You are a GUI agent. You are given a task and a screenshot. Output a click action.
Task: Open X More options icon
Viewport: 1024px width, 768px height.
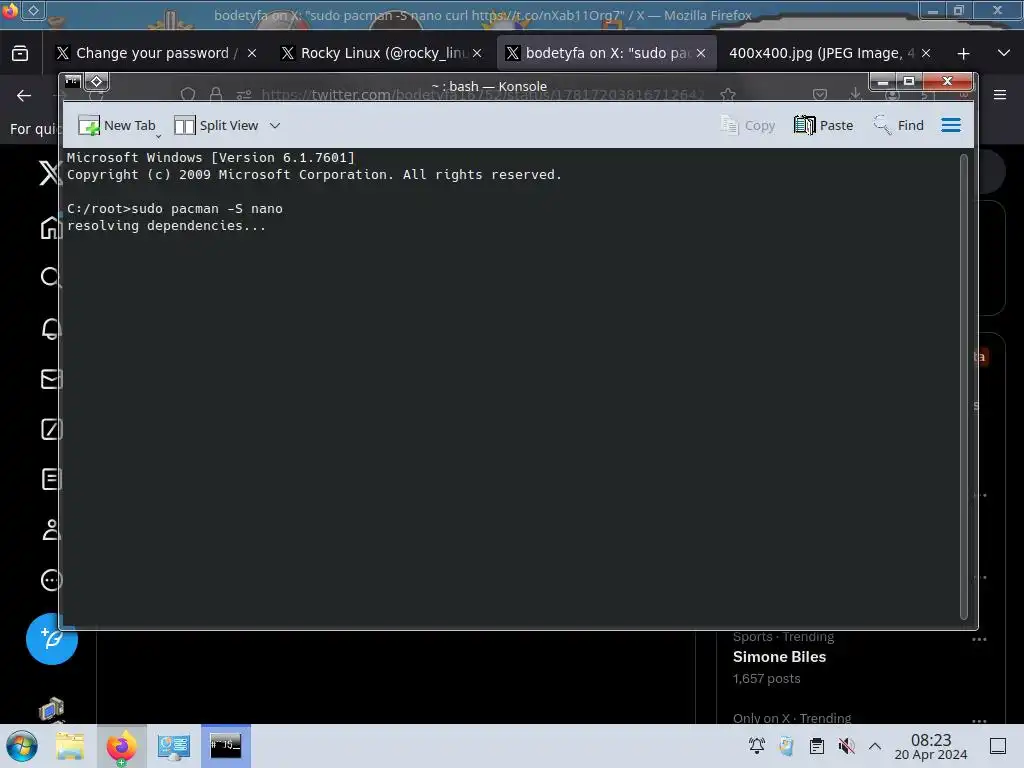[52, 580]
